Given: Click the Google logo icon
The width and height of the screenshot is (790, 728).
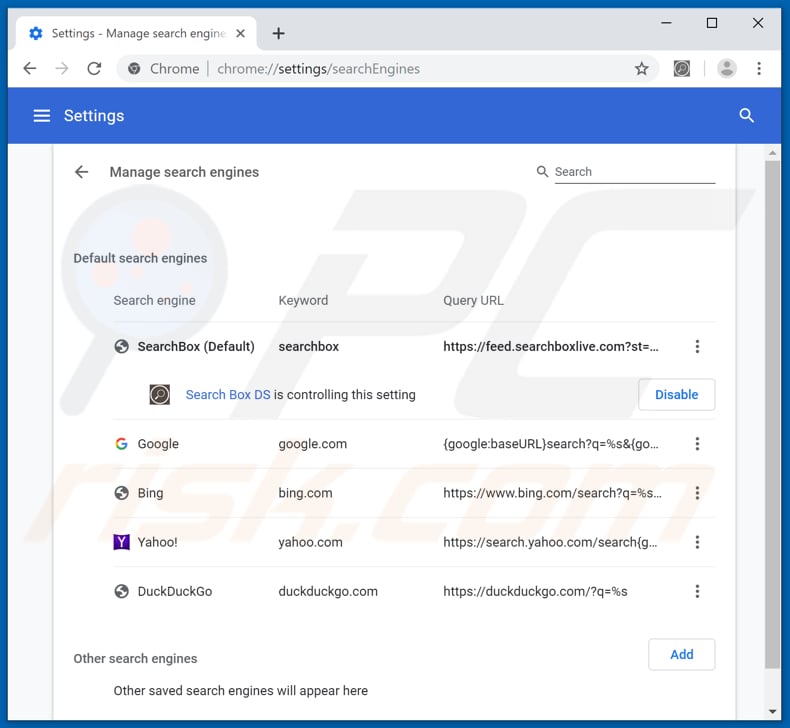Looking at the screenshot, I should pyautogui.click(x=121, y=444).
